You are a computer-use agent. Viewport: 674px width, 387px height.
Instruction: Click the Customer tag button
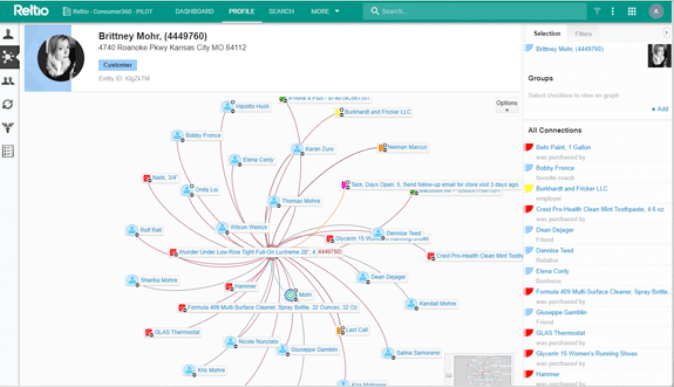(x=118, y=65)
